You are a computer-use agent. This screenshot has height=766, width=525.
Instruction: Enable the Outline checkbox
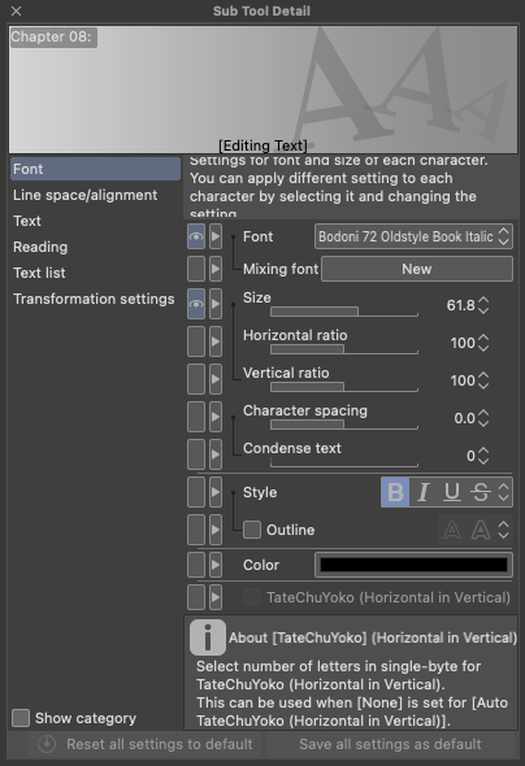pos(252,530)
